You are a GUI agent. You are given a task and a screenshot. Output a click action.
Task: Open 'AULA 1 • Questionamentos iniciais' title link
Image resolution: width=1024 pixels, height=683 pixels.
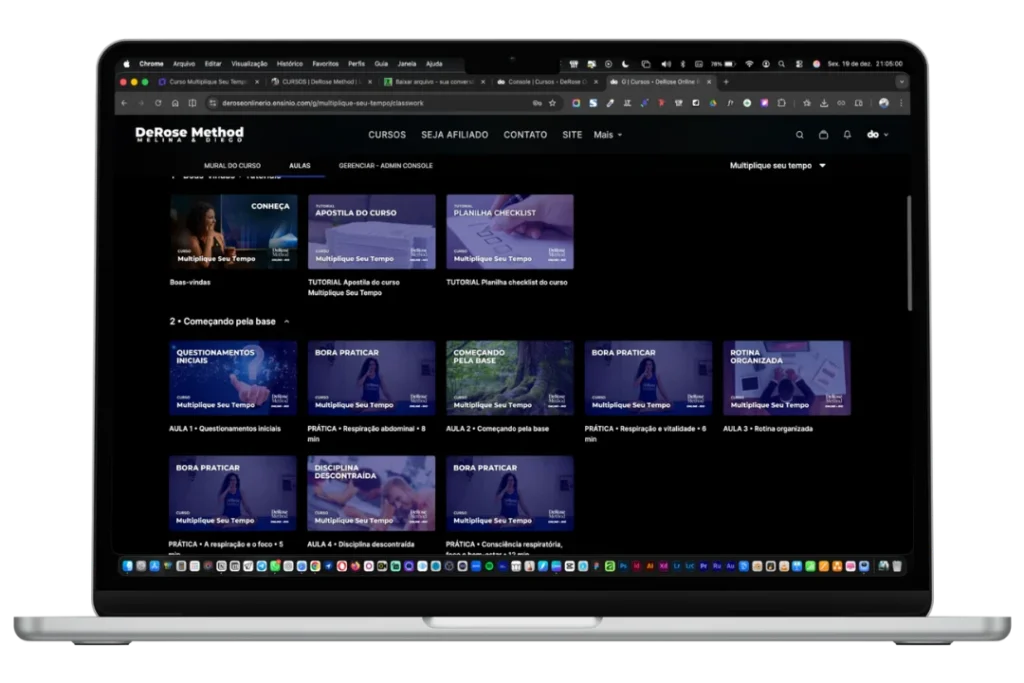225,429
